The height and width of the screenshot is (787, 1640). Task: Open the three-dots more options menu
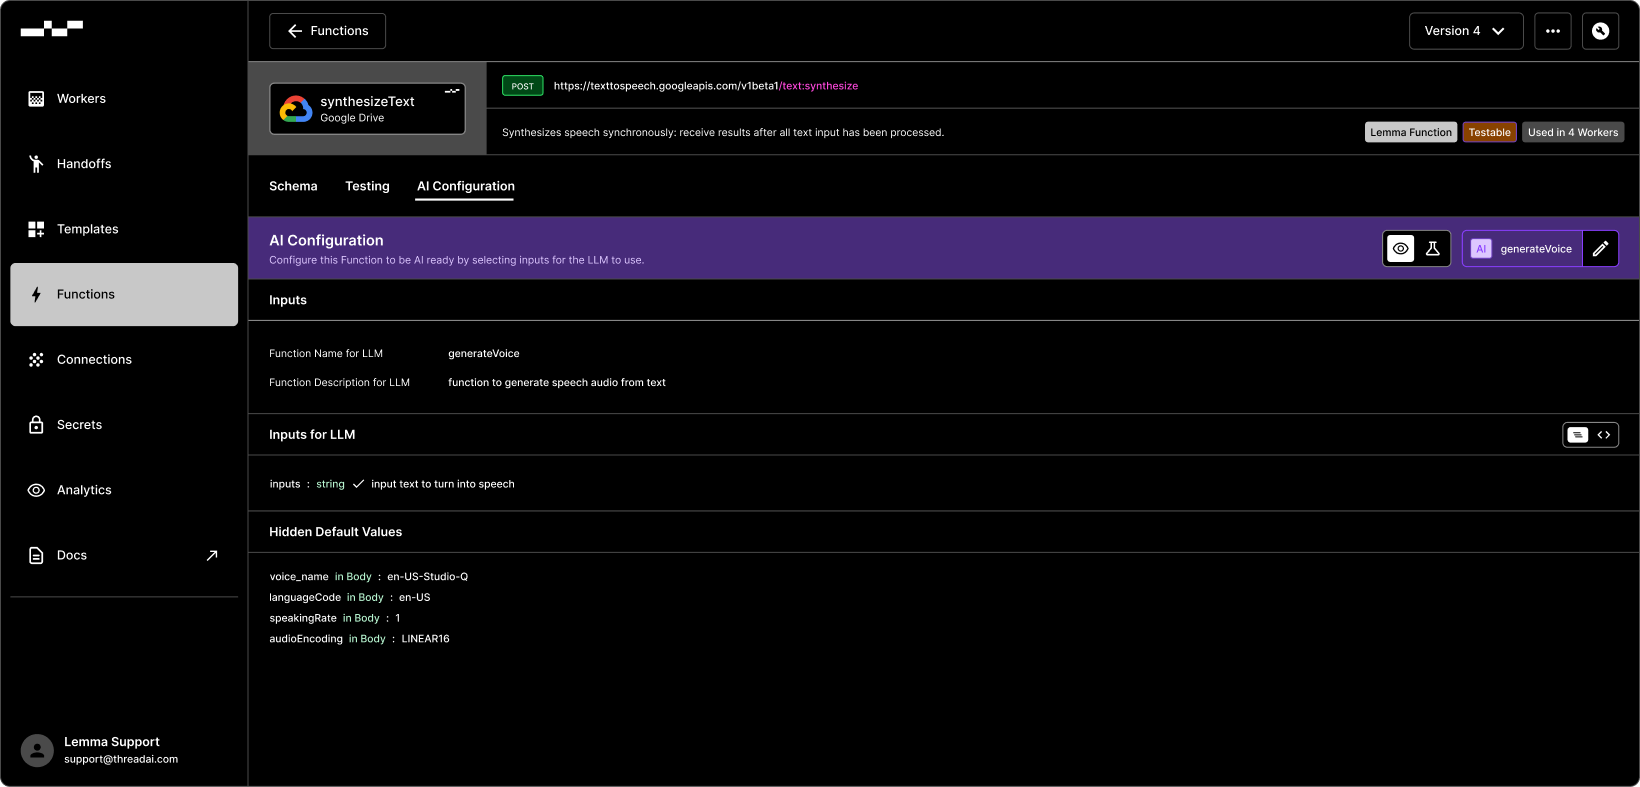[1553, 31]
